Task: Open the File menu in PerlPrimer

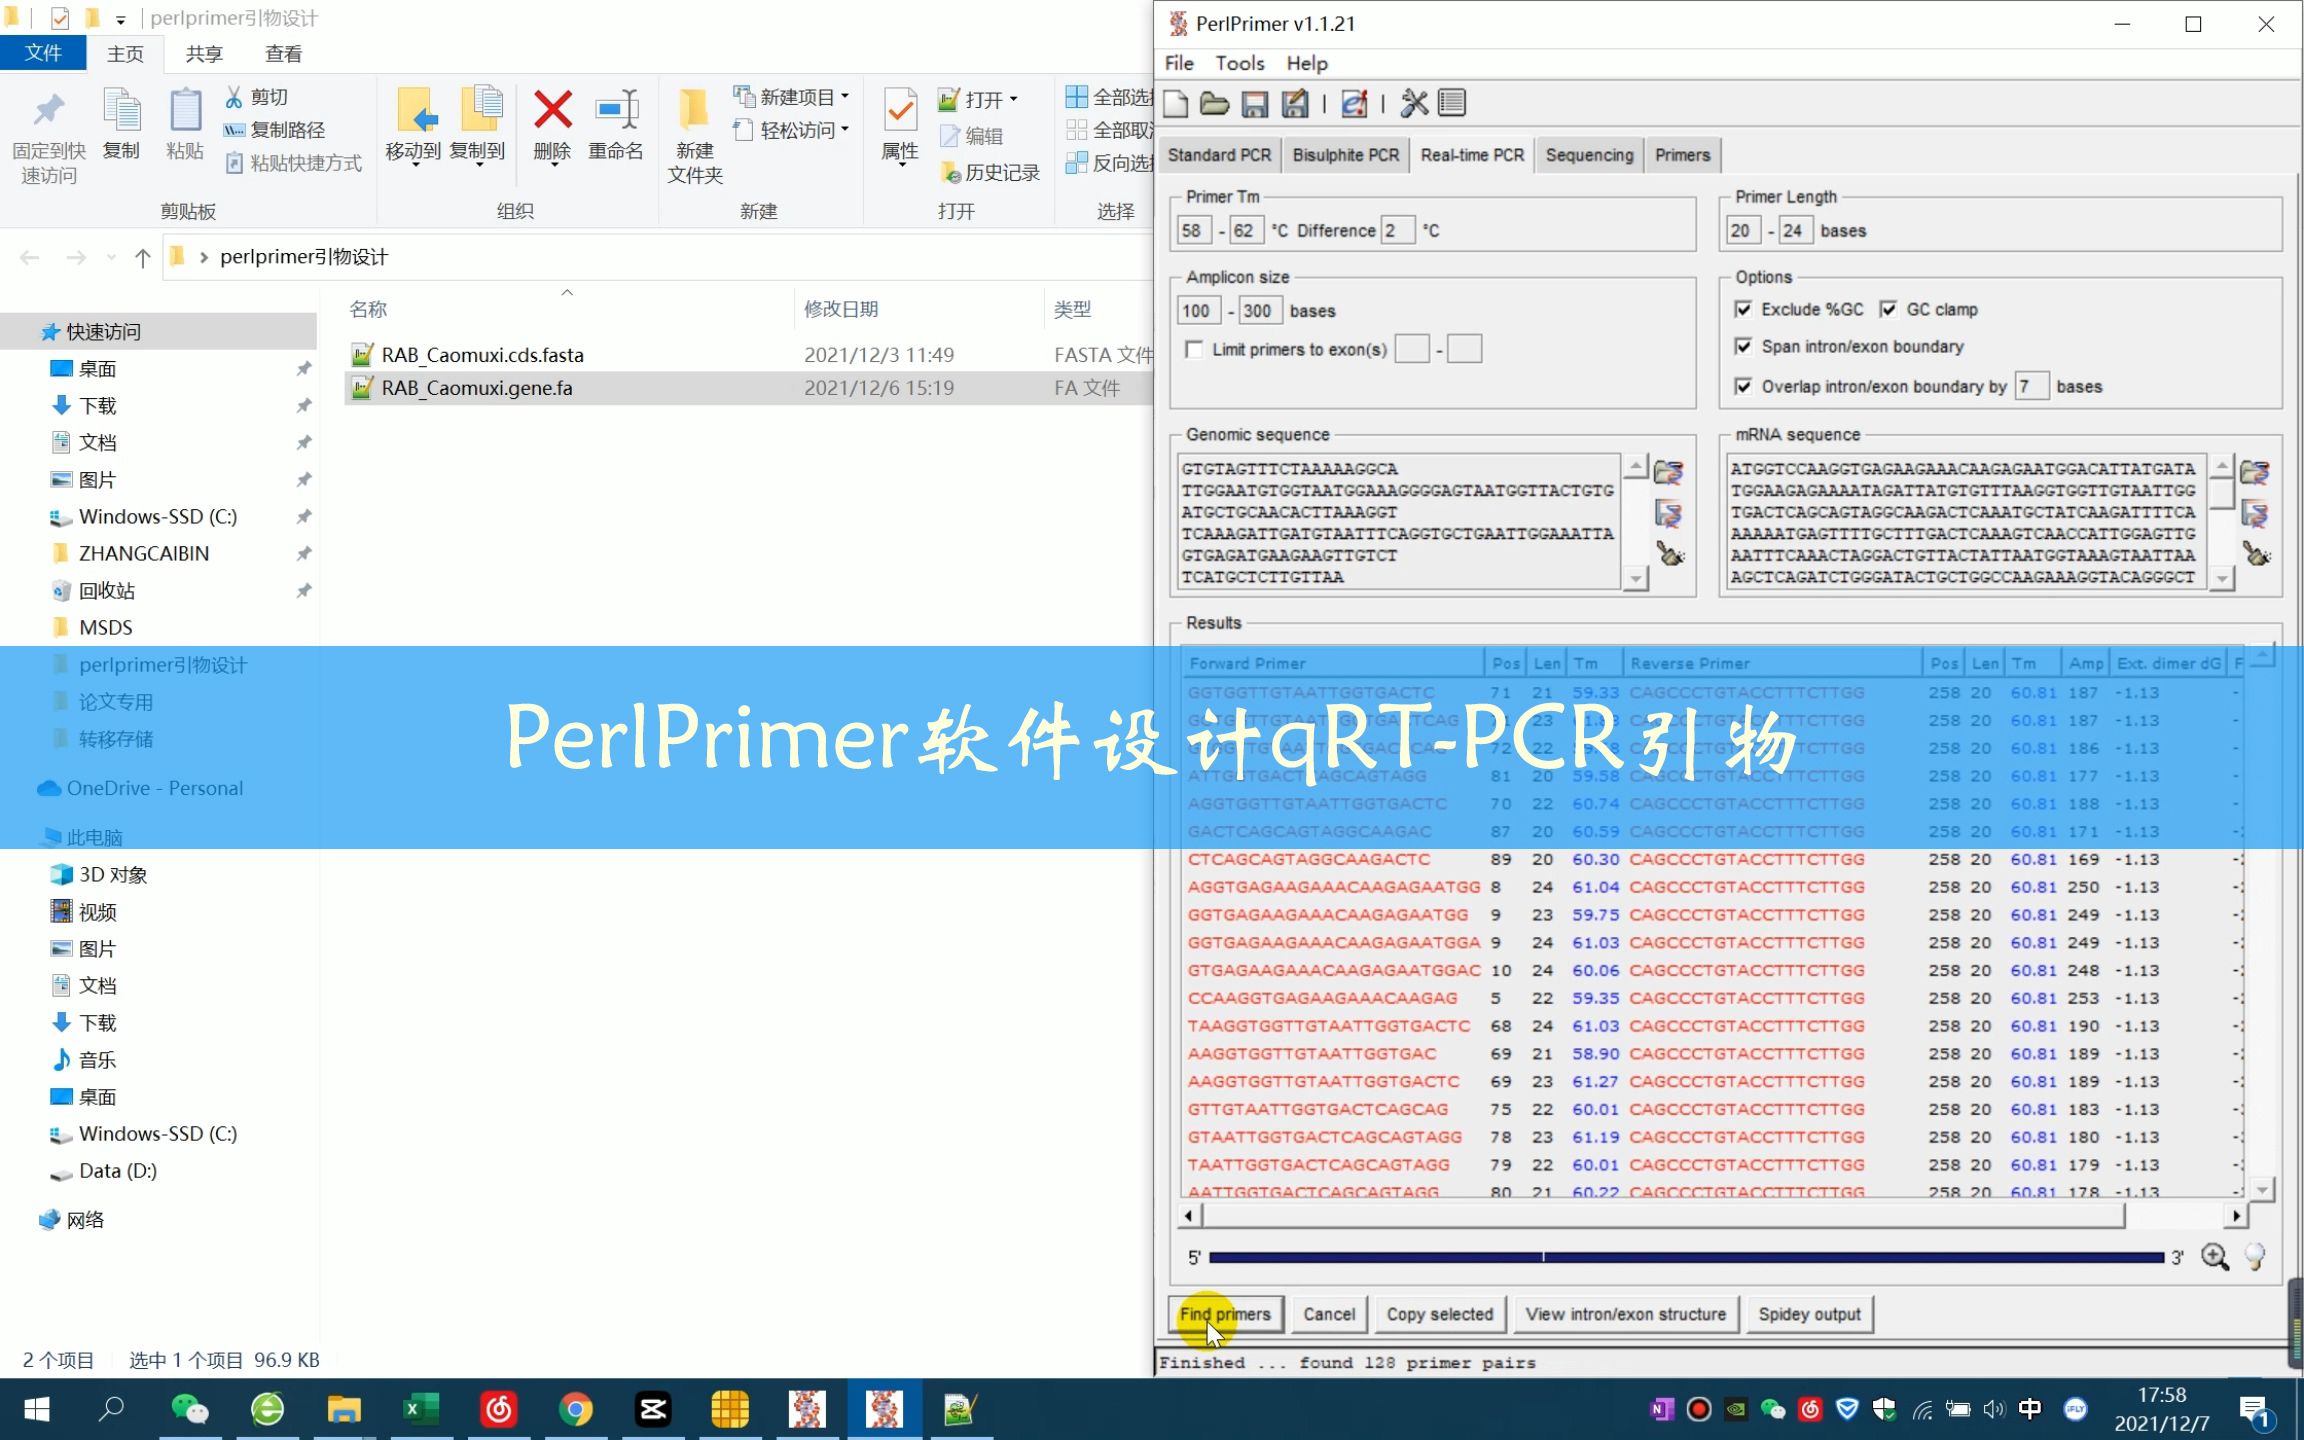Action: 1179,63
